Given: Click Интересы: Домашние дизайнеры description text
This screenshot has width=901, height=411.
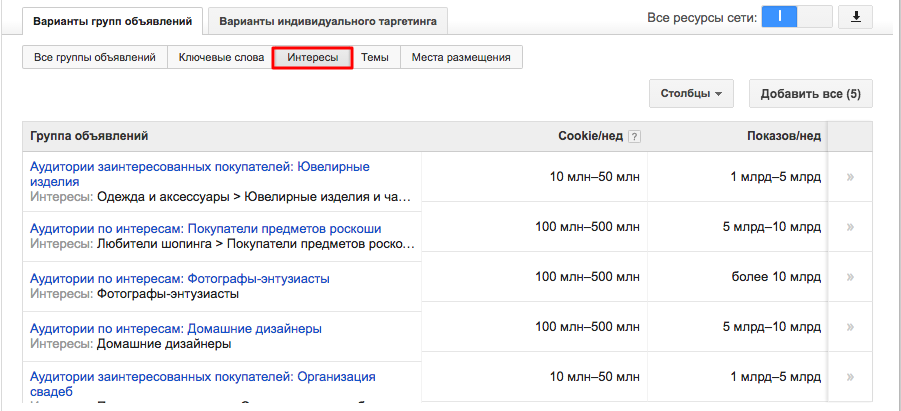Looking at the screenshot, I should pyautogui.click(x=130, y=344).
